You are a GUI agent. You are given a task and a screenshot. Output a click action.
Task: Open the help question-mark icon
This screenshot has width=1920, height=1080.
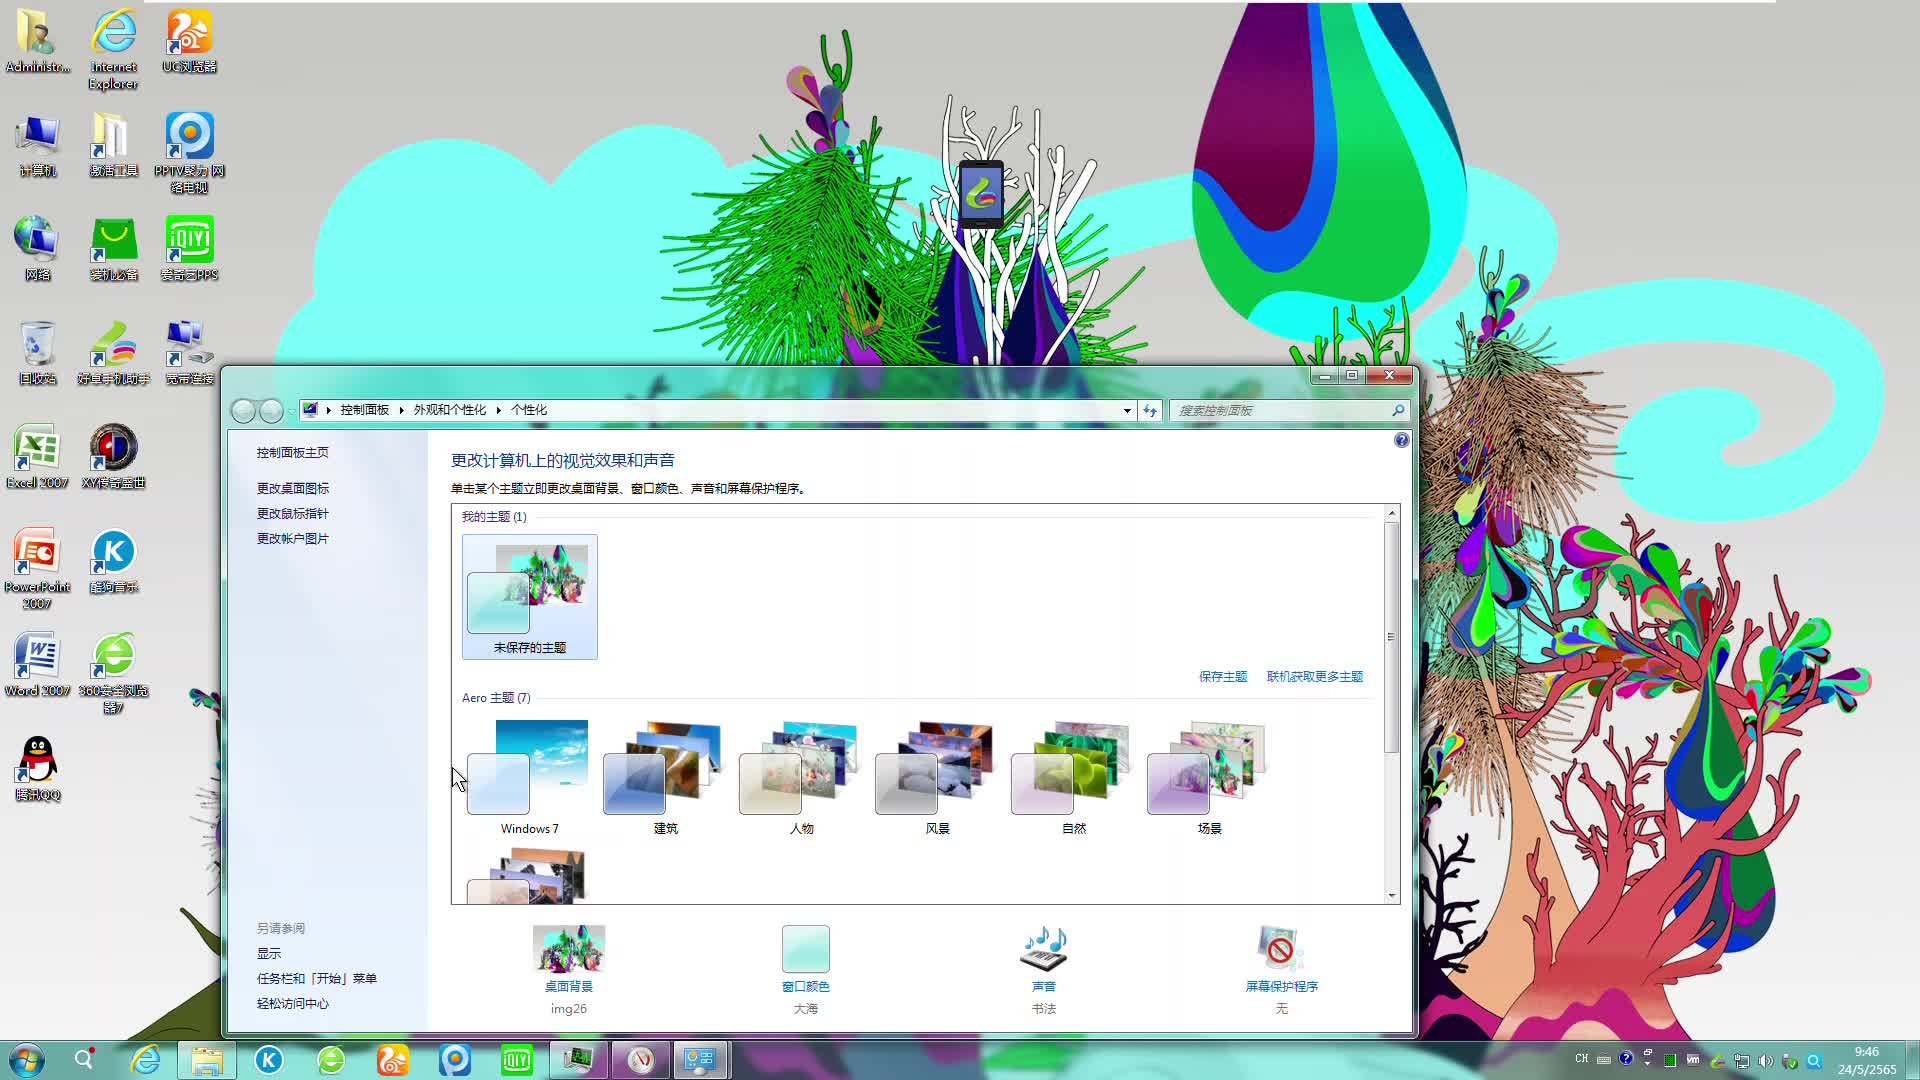click(x=1401, y=440)
